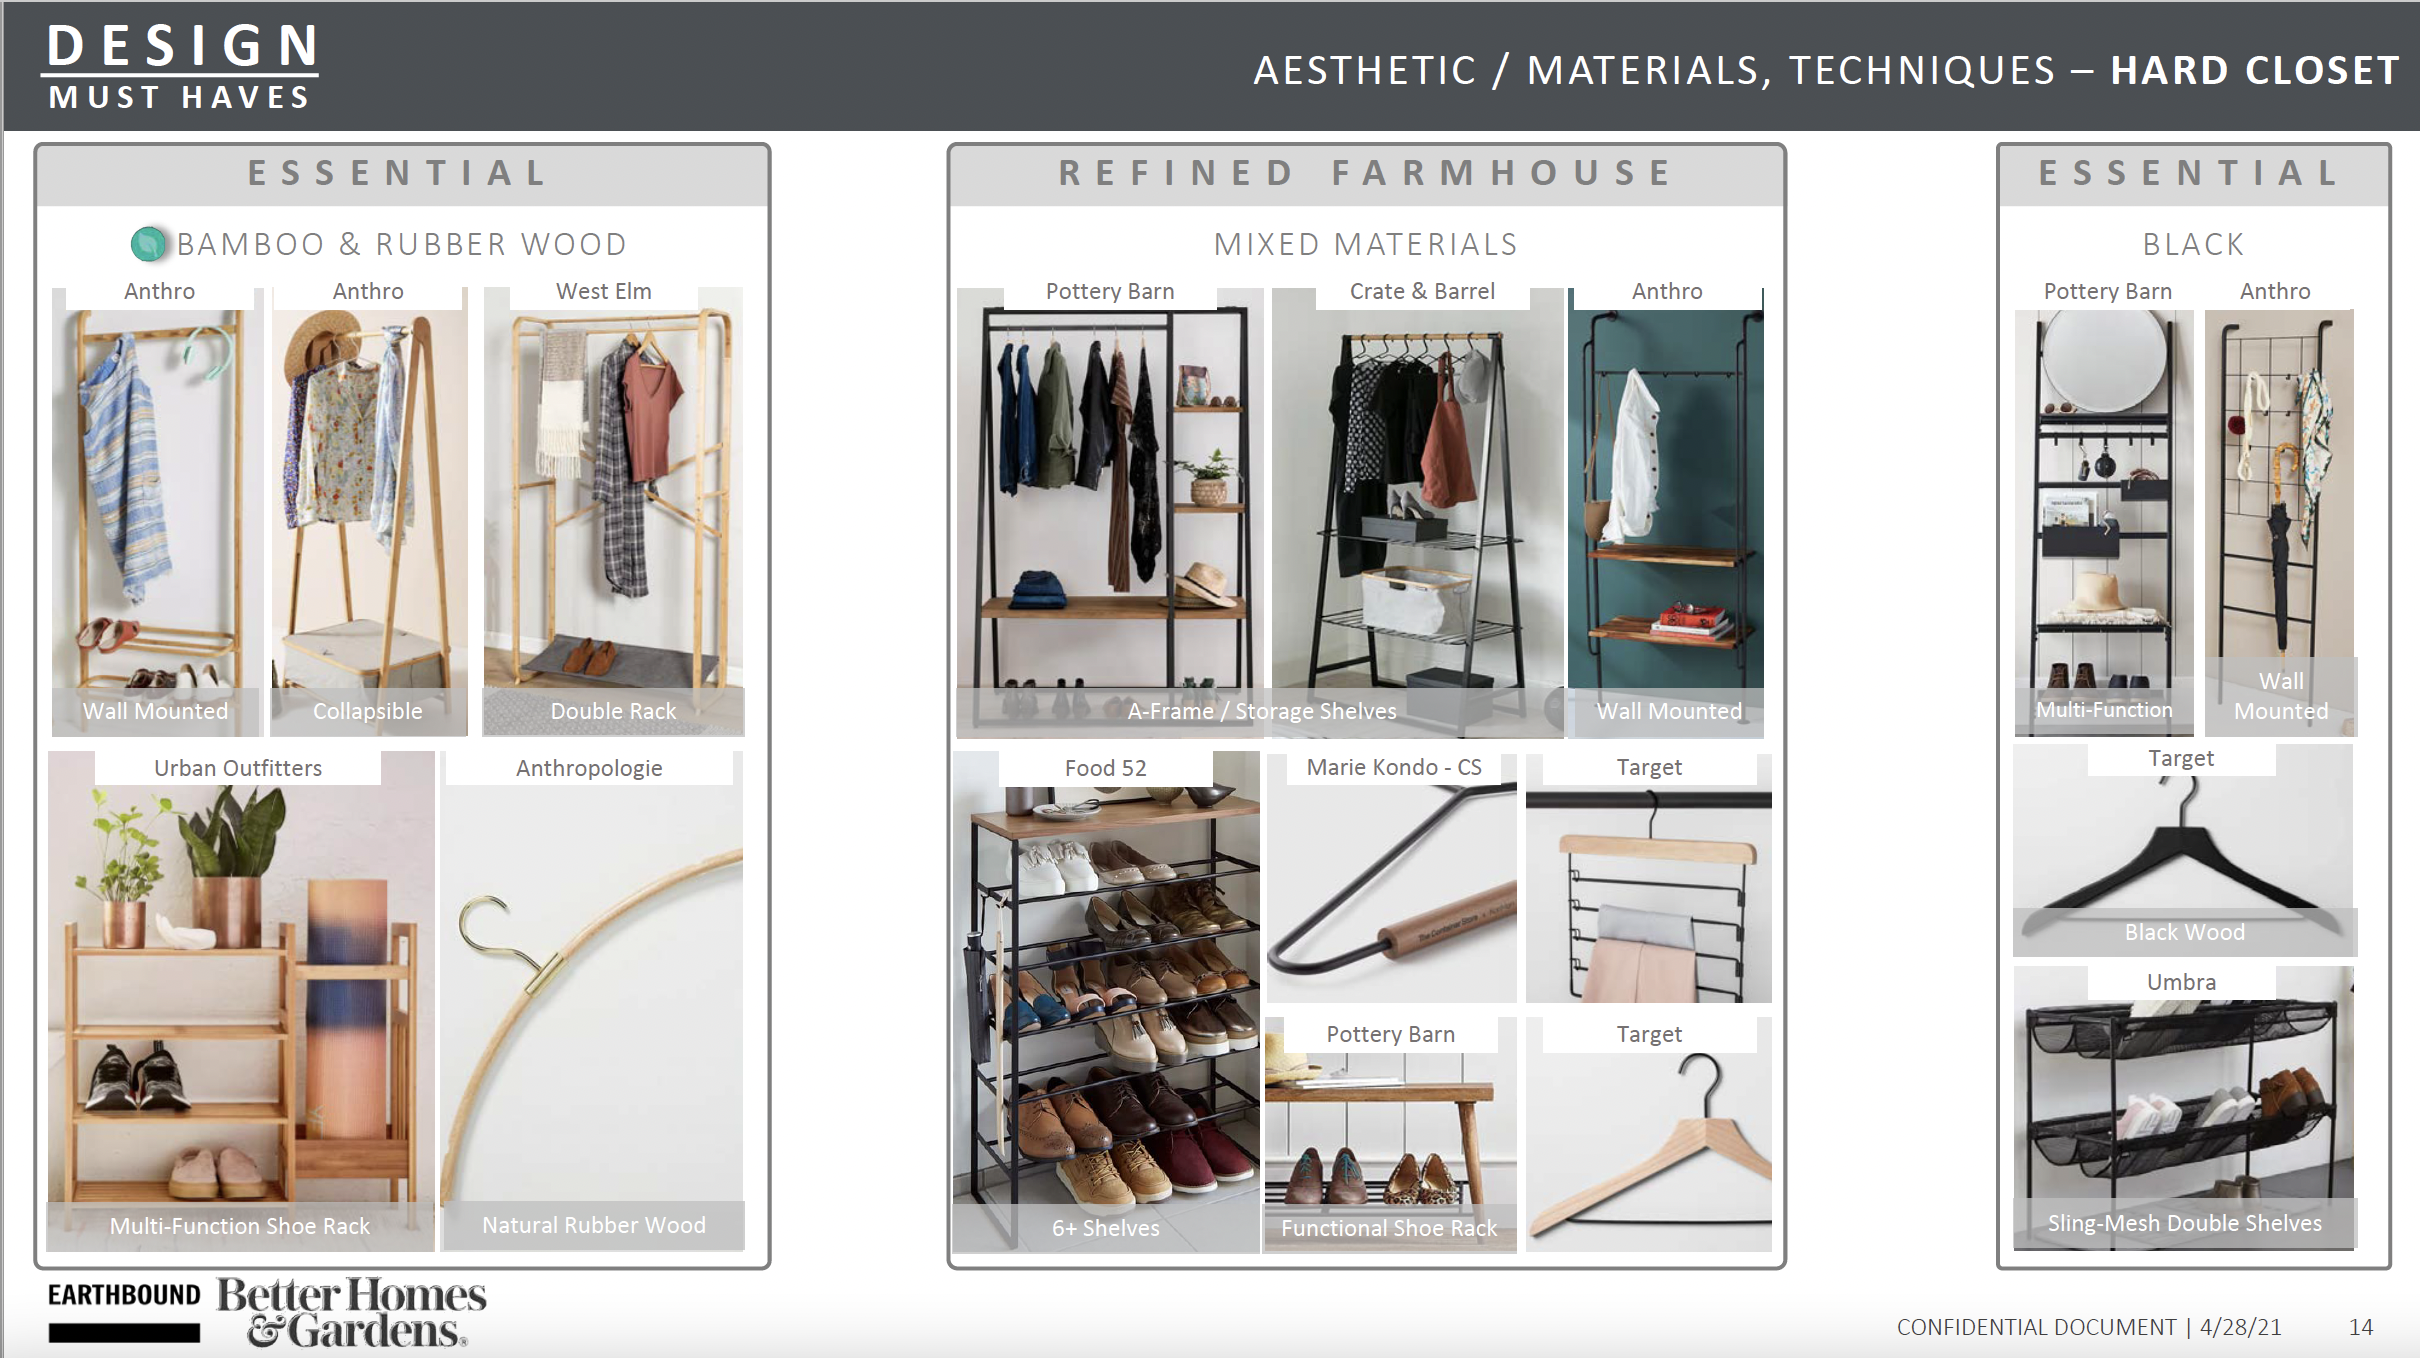
Task: Click the '6+ Shelves' caption
Action: 1106,1228
